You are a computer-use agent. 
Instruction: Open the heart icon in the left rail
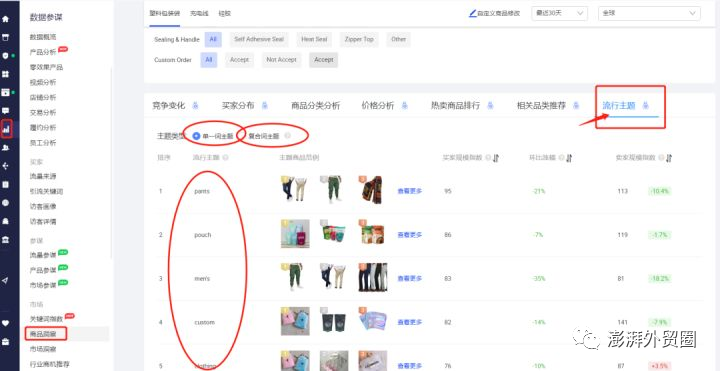click(6, 323)
